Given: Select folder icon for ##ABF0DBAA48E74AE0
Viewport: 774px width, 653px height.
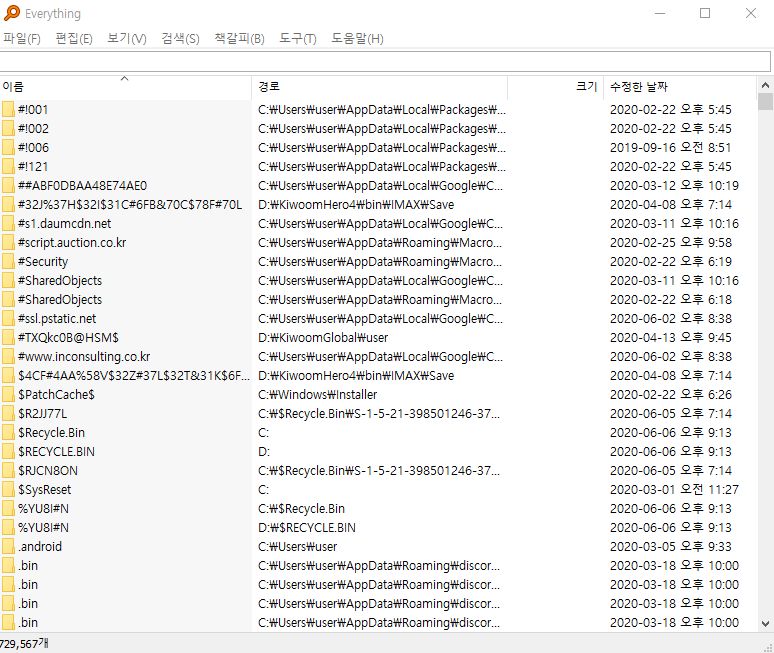Looking at the screenshot, I should coord(8,186).
